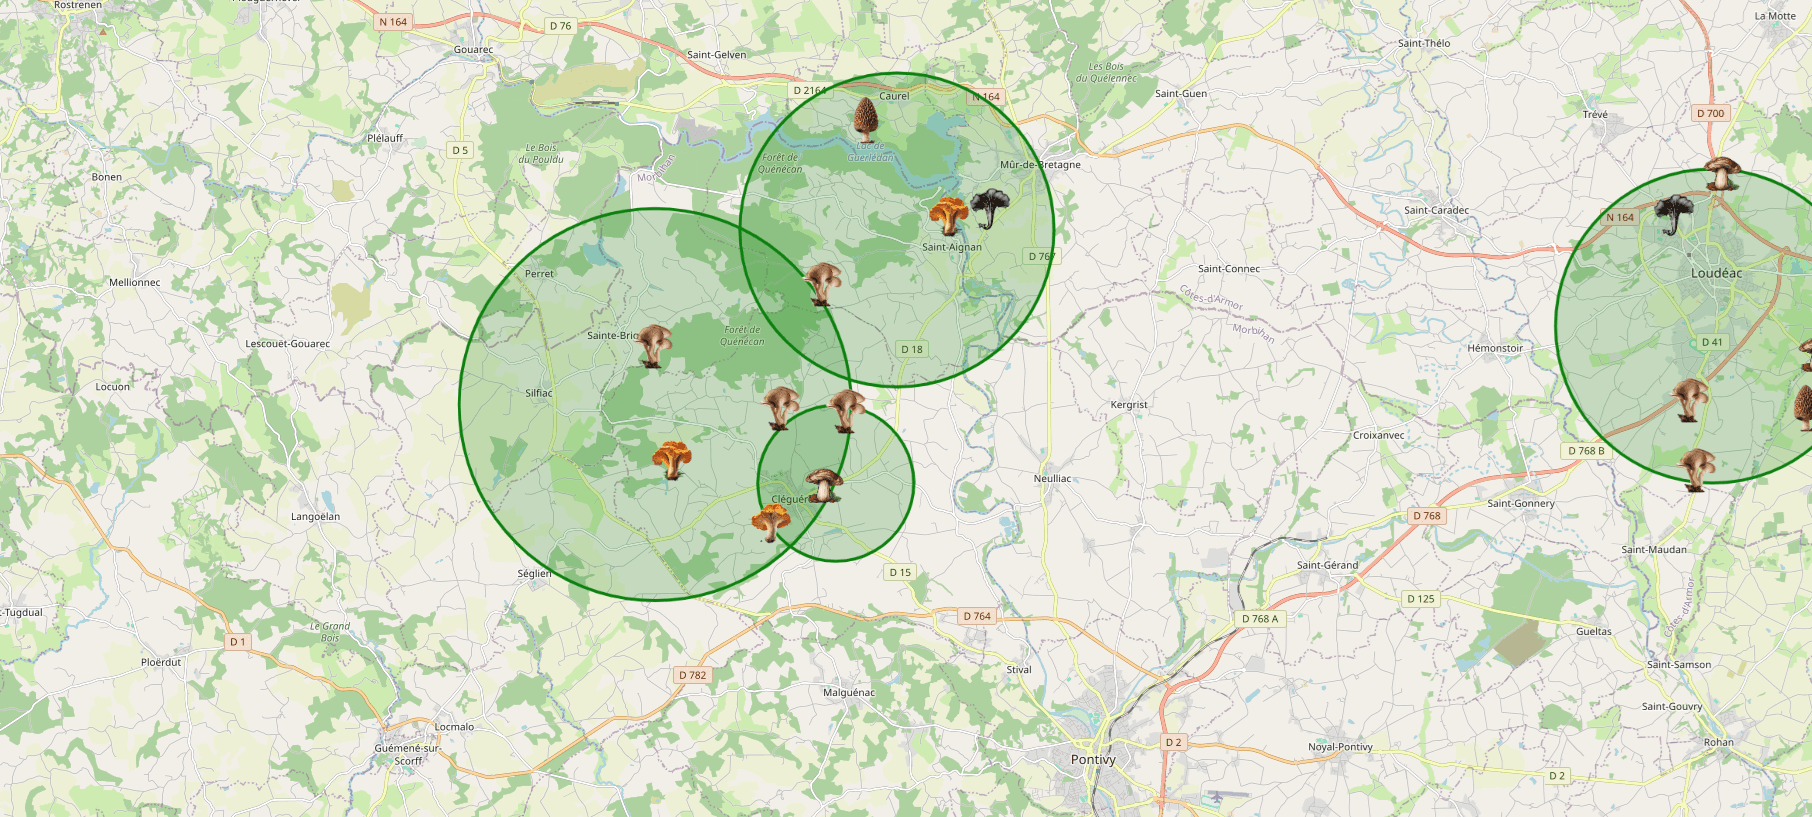Click the Loudéac town label
1812x817 pixels.
1716,273
